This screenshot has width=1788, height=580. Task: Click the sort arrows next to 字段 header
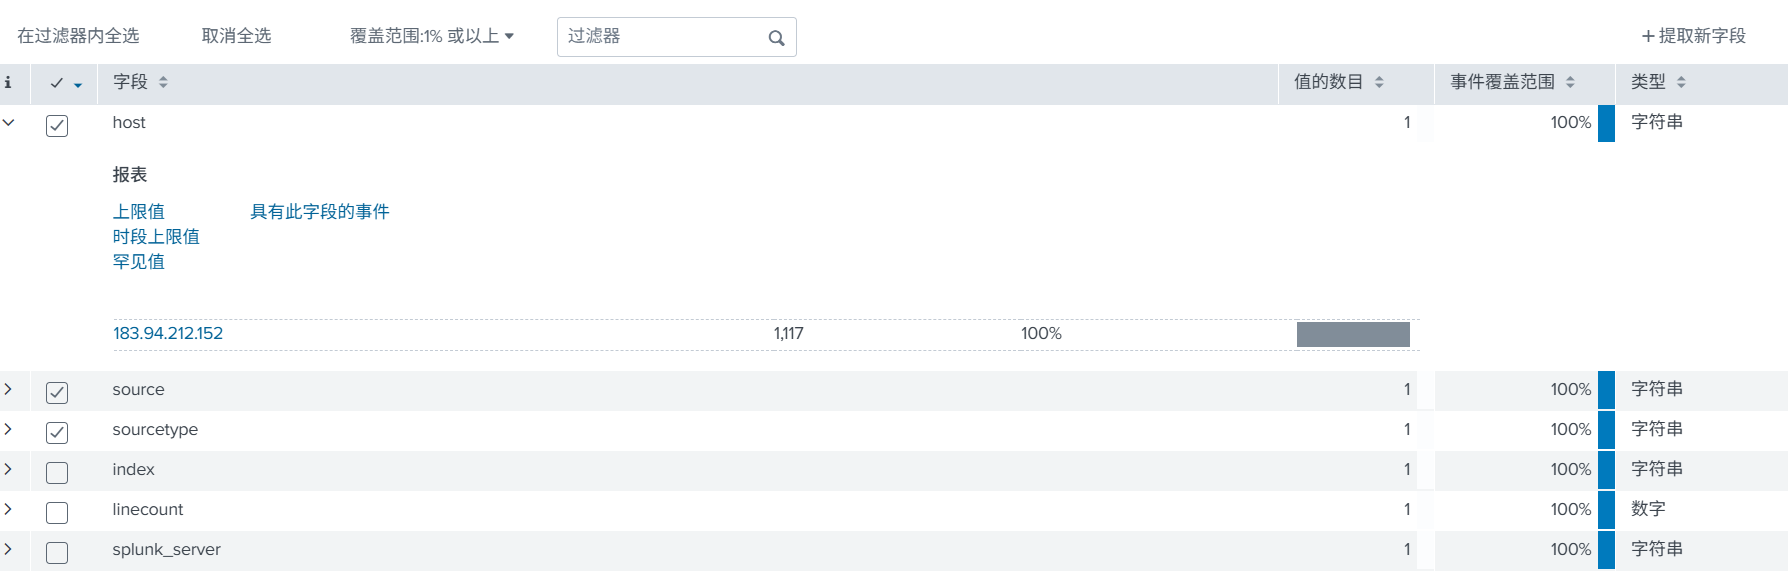pos(163,82)
